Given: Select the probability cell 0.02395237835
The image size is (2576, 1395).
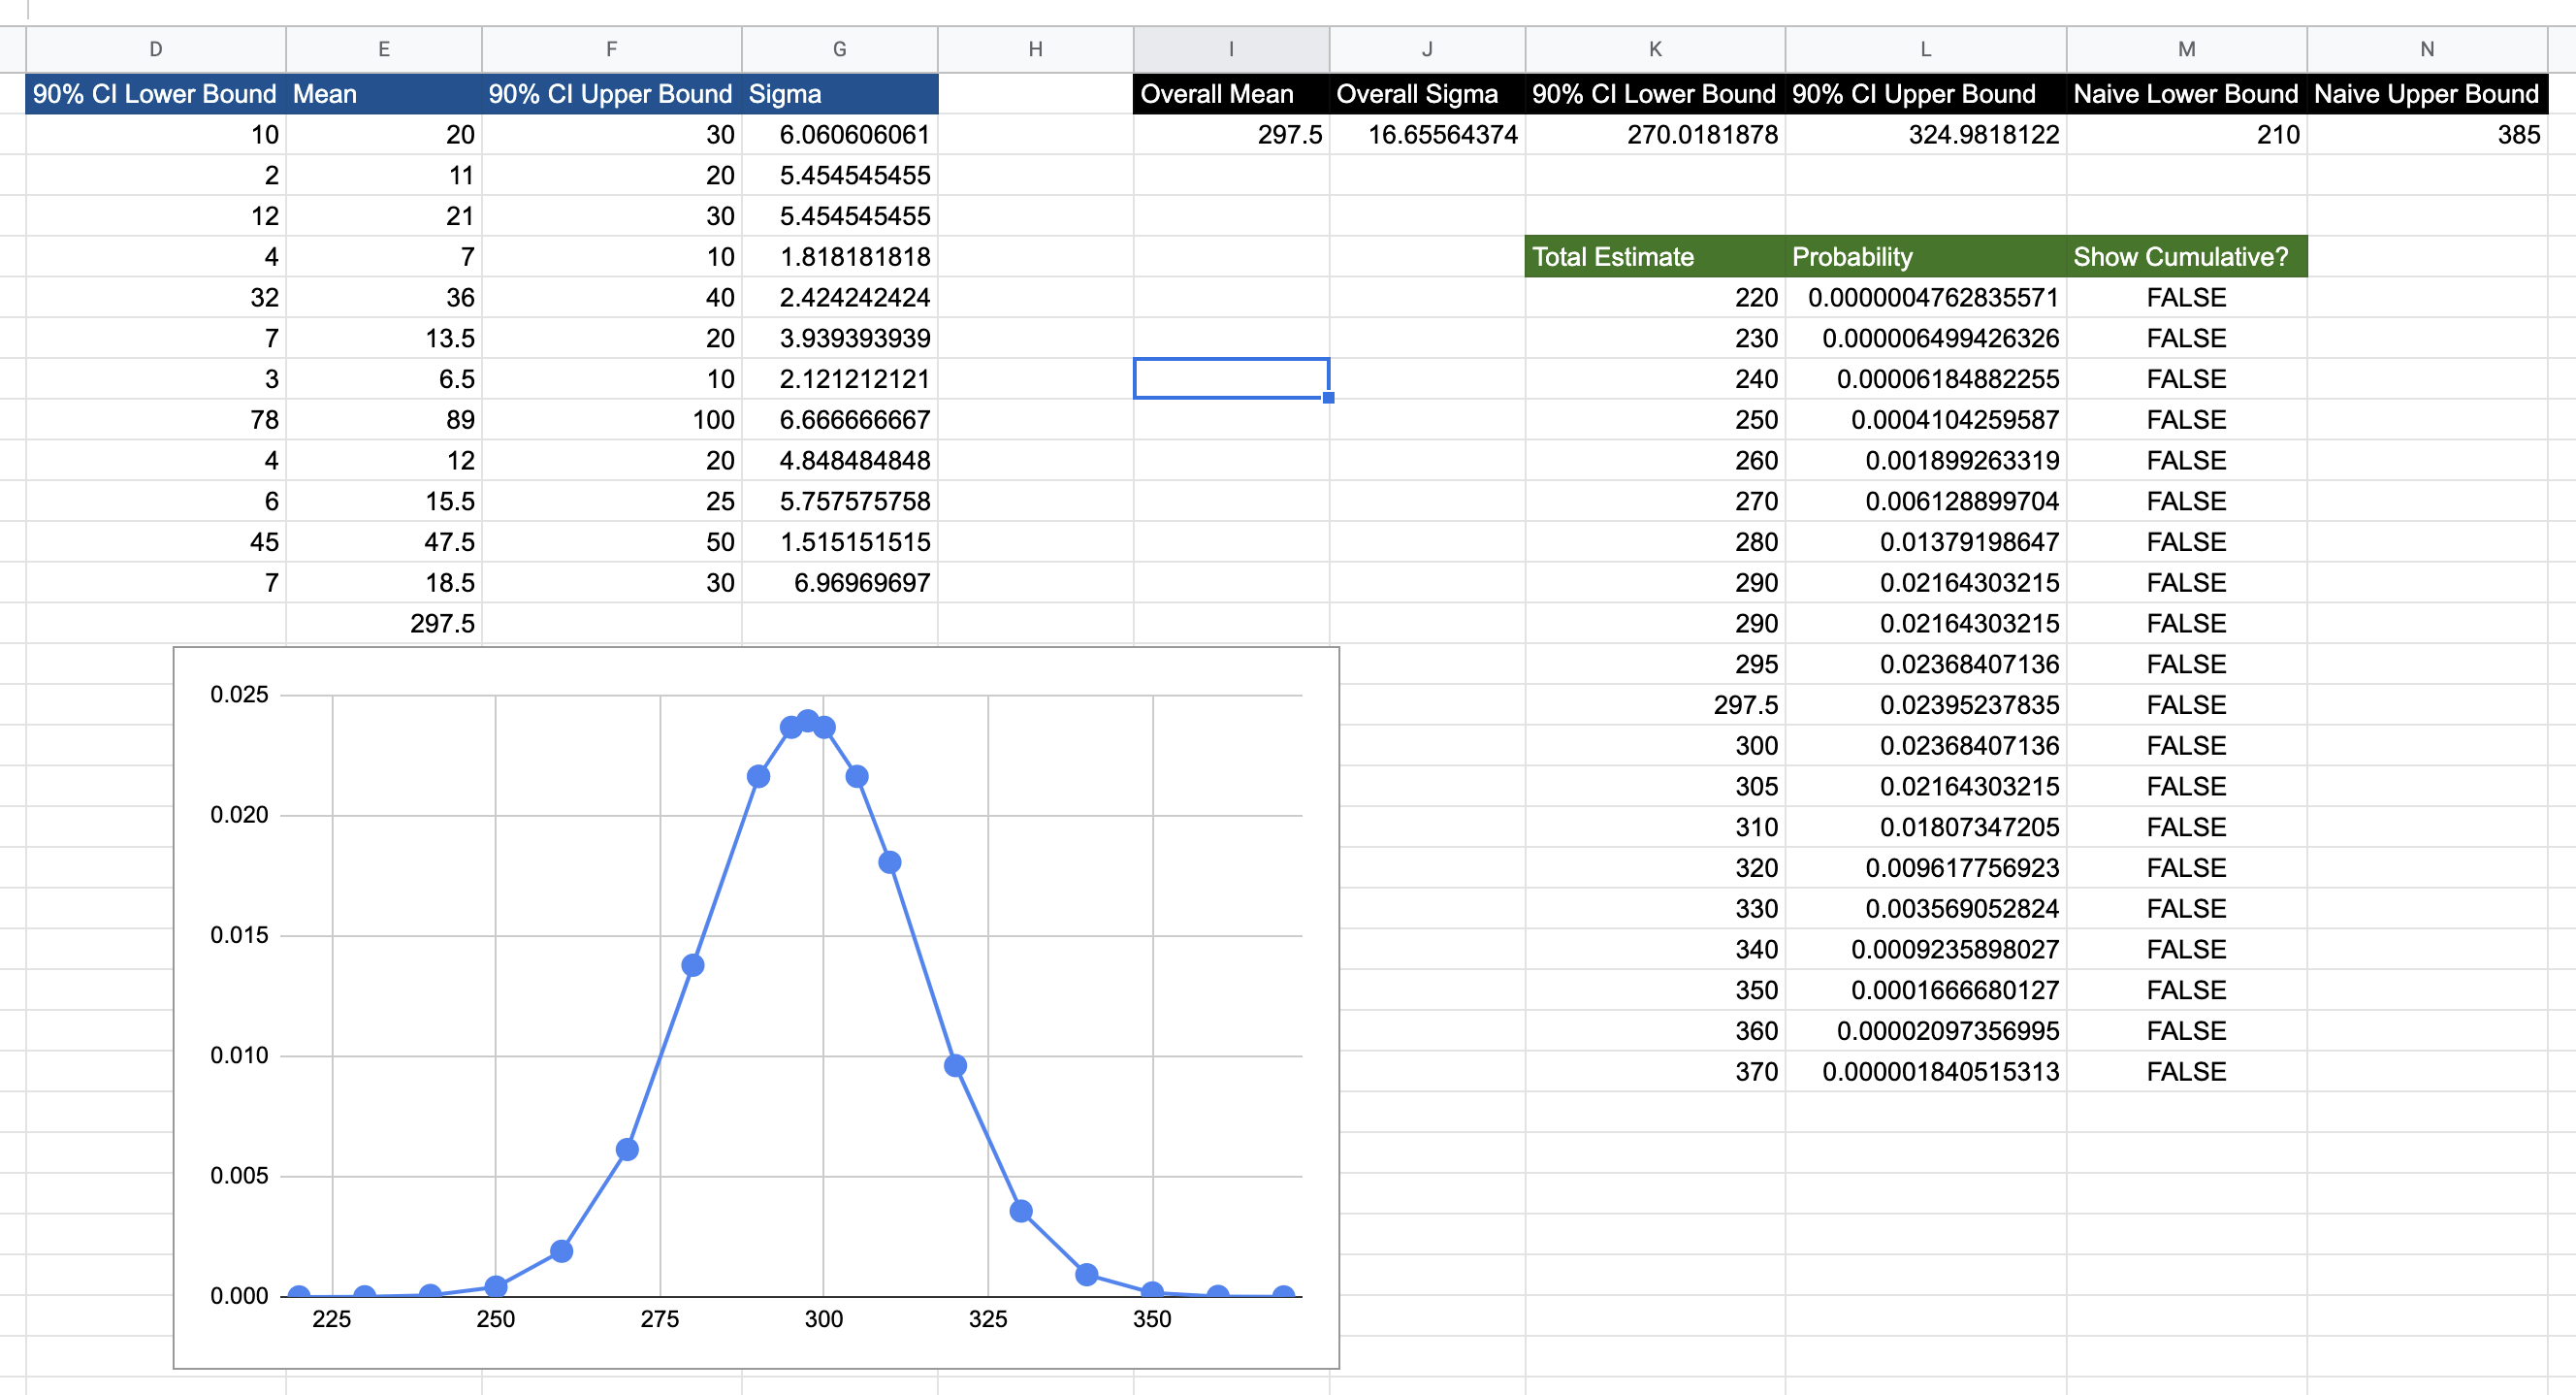Looking at the screenshot, I should coord(1926,705).
